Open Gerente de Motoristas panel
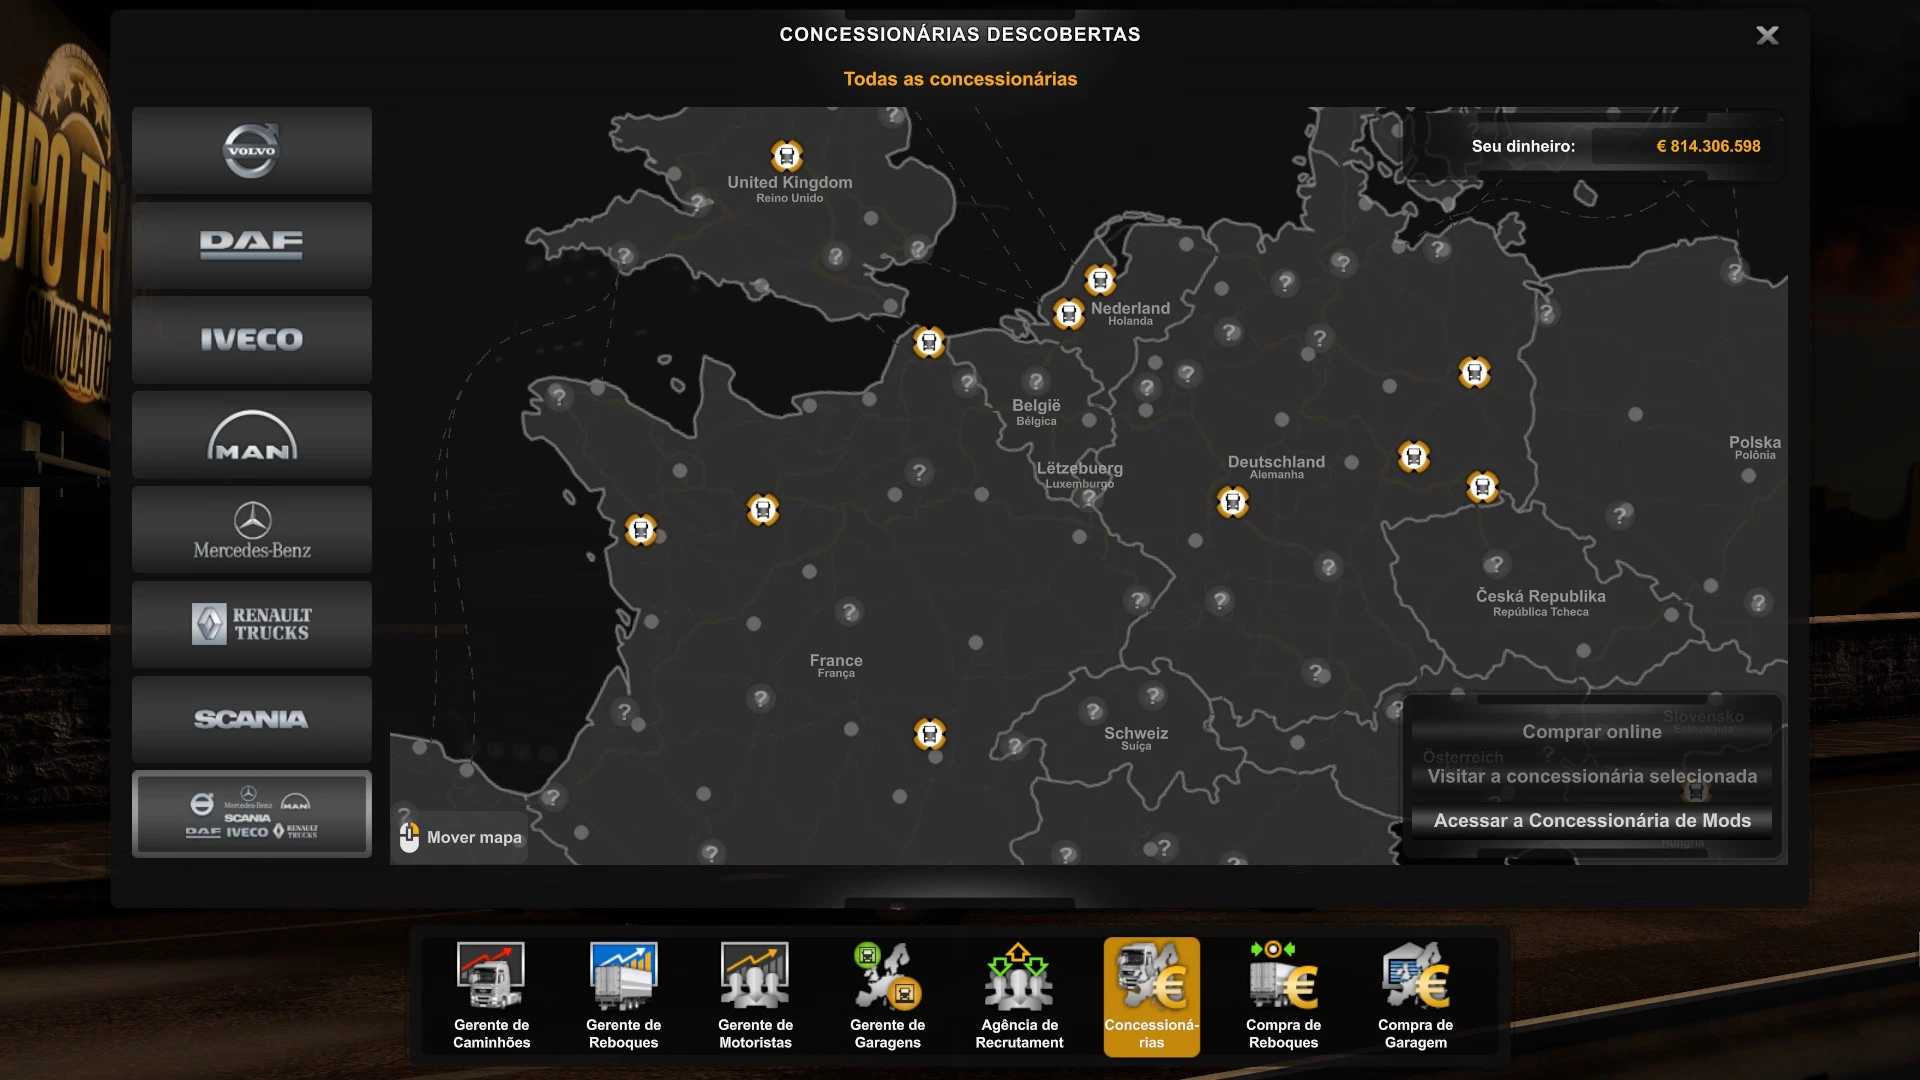 pos(755,995)
